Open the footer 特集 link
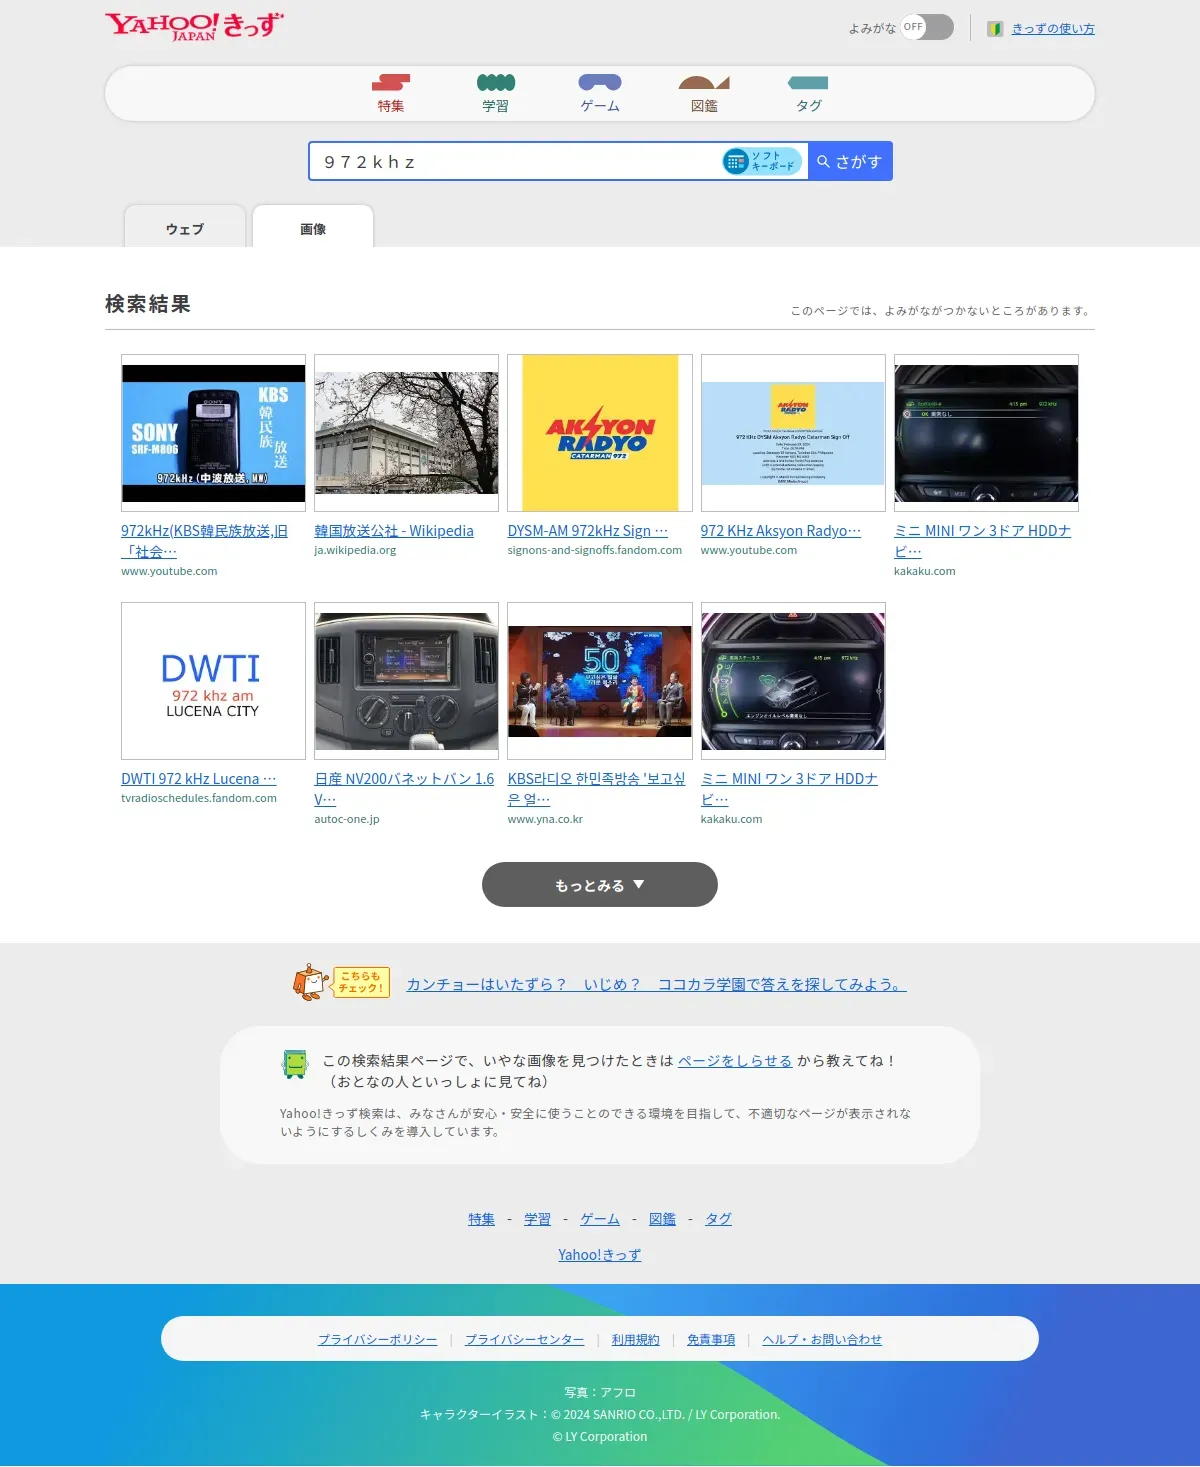Image resolution: width=1200 pixels, height=1467 pixels. (x=481, y=1219)
